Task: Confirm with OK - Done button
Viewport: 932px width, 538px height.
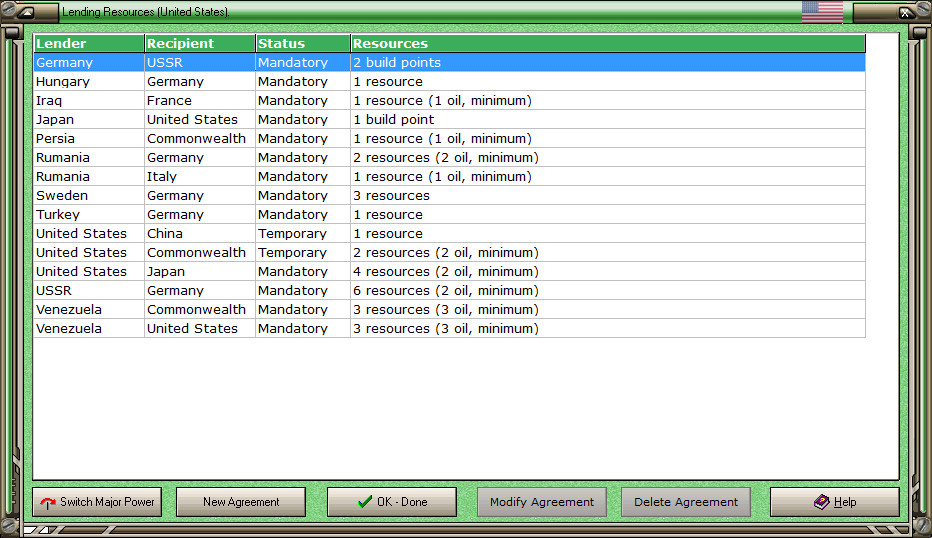Action: (x=392, y=502)
